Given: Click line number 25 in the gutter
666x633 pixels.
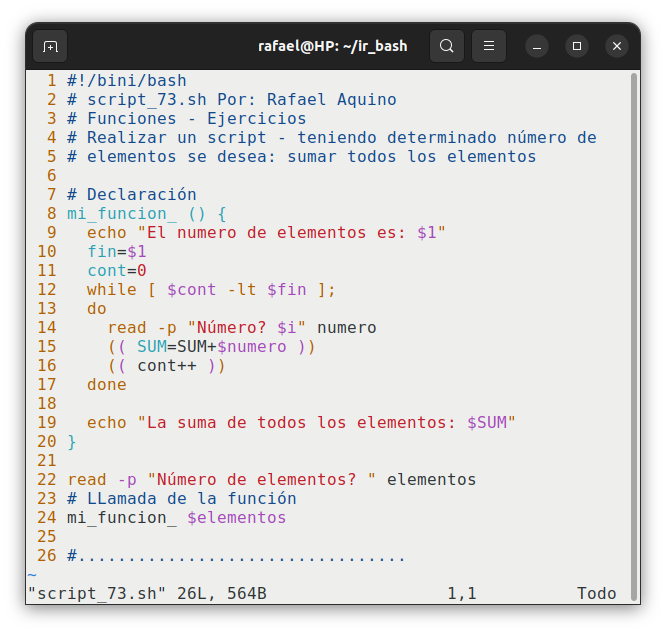Looking at the screenshot, I should point(47,537).
